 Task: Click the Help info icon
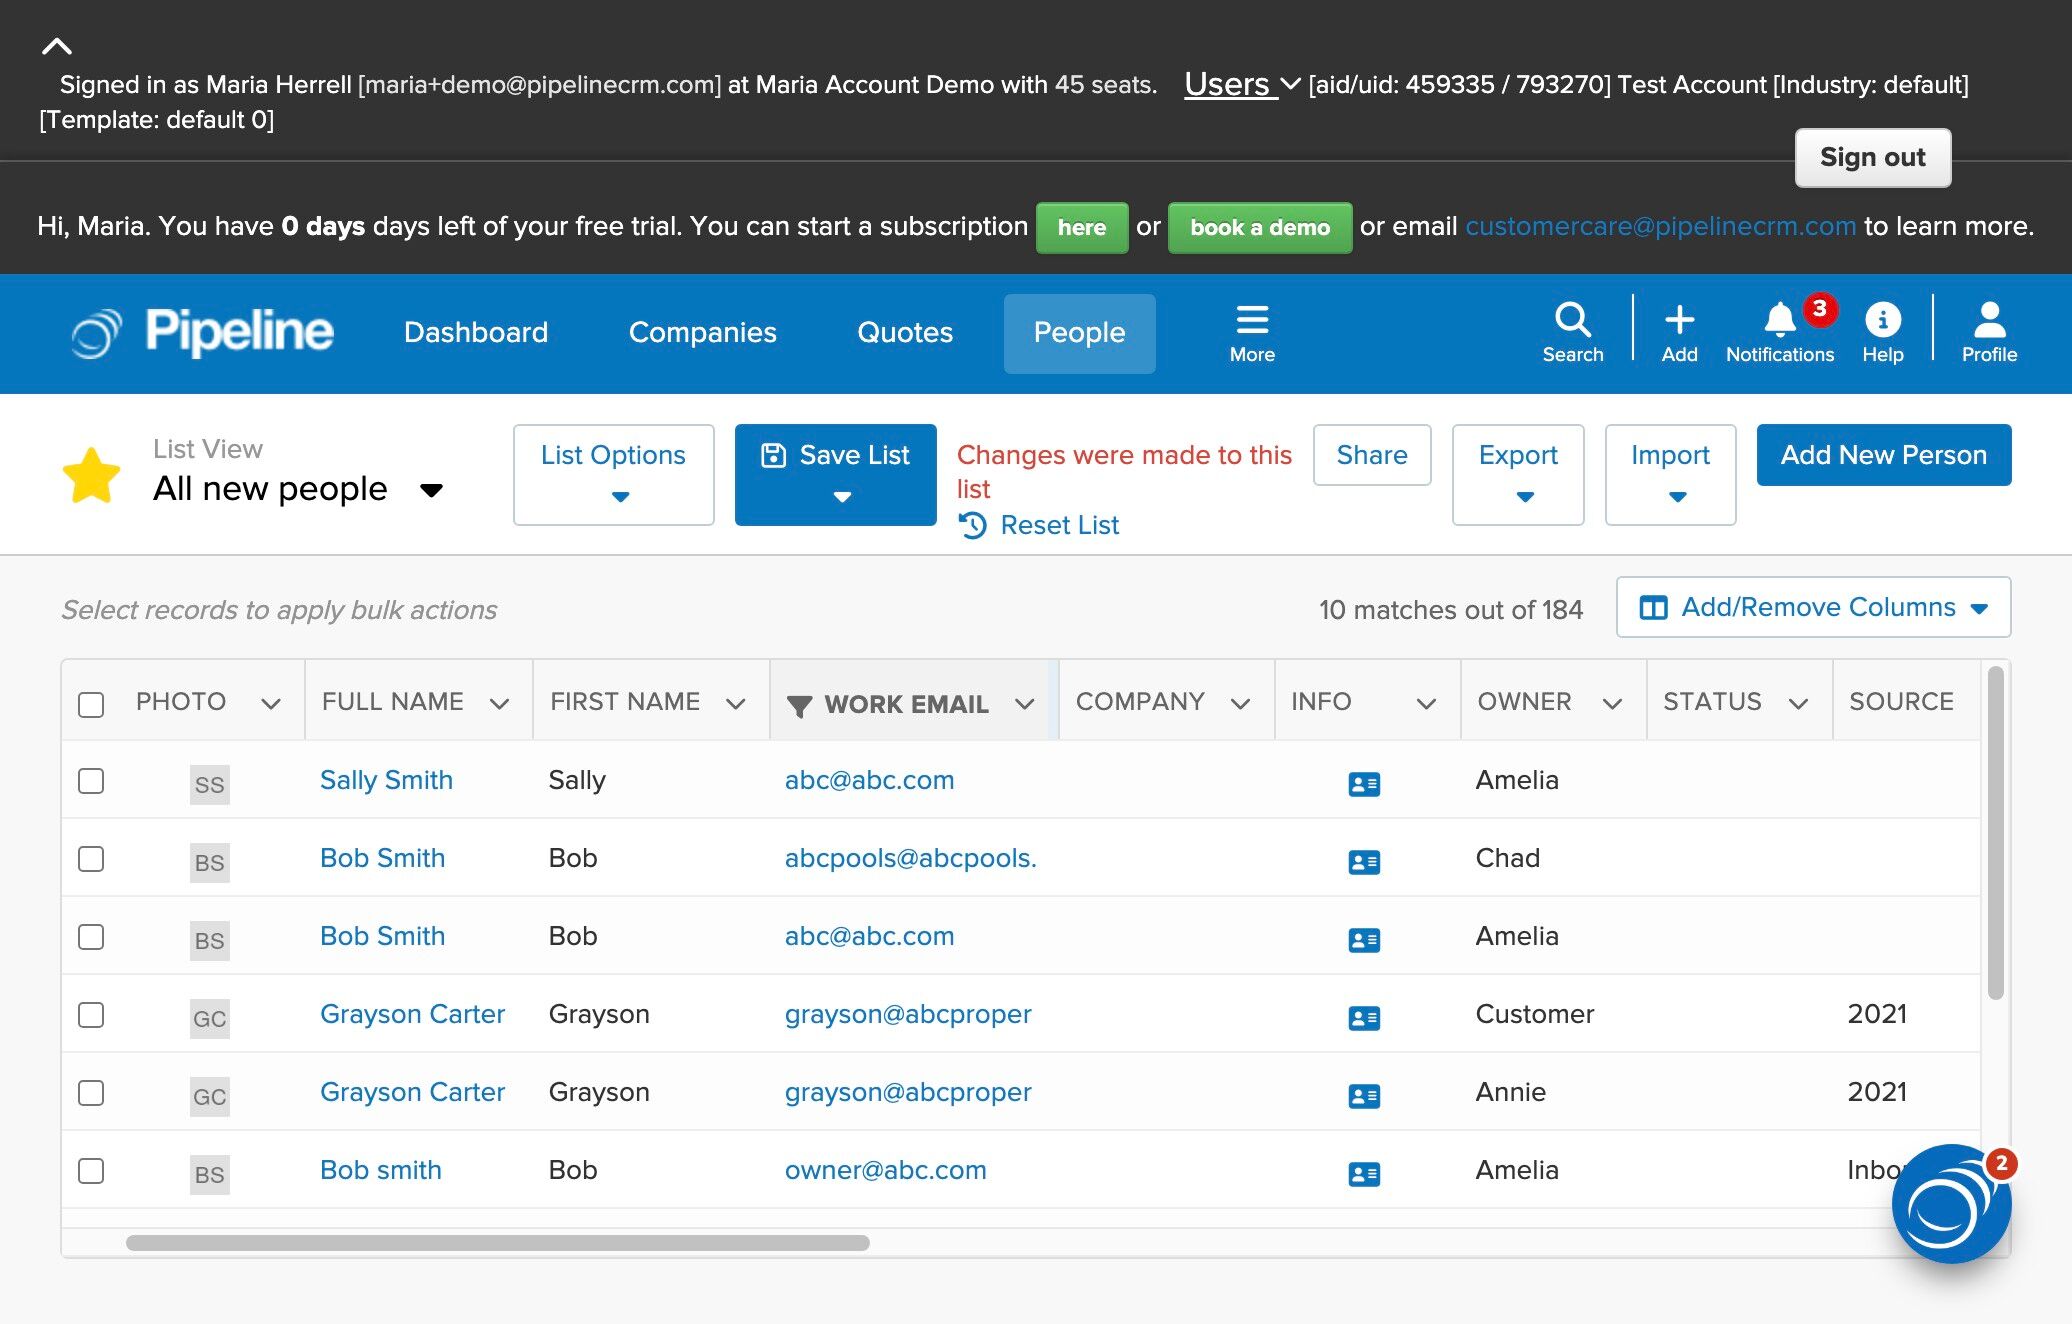click(x=1882, y=321)
